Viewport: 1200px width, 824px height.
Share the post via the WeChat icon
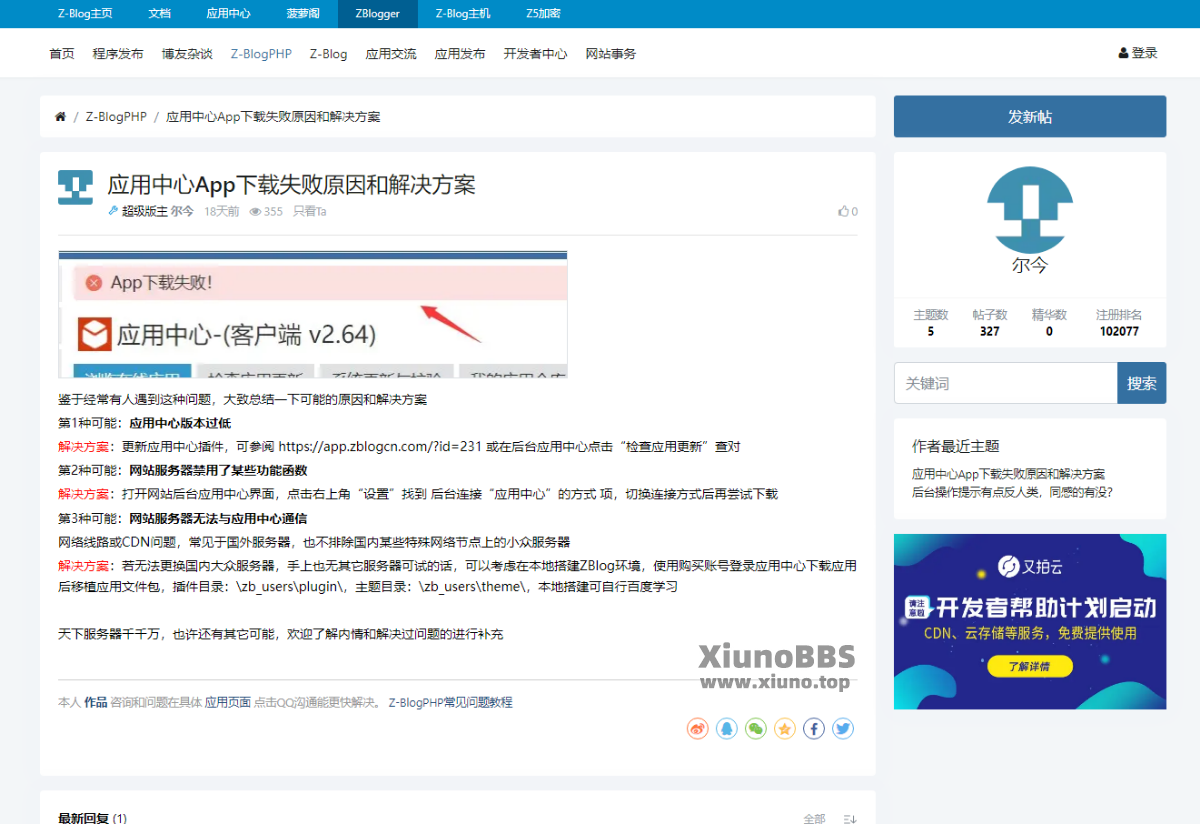click(756, 729)
